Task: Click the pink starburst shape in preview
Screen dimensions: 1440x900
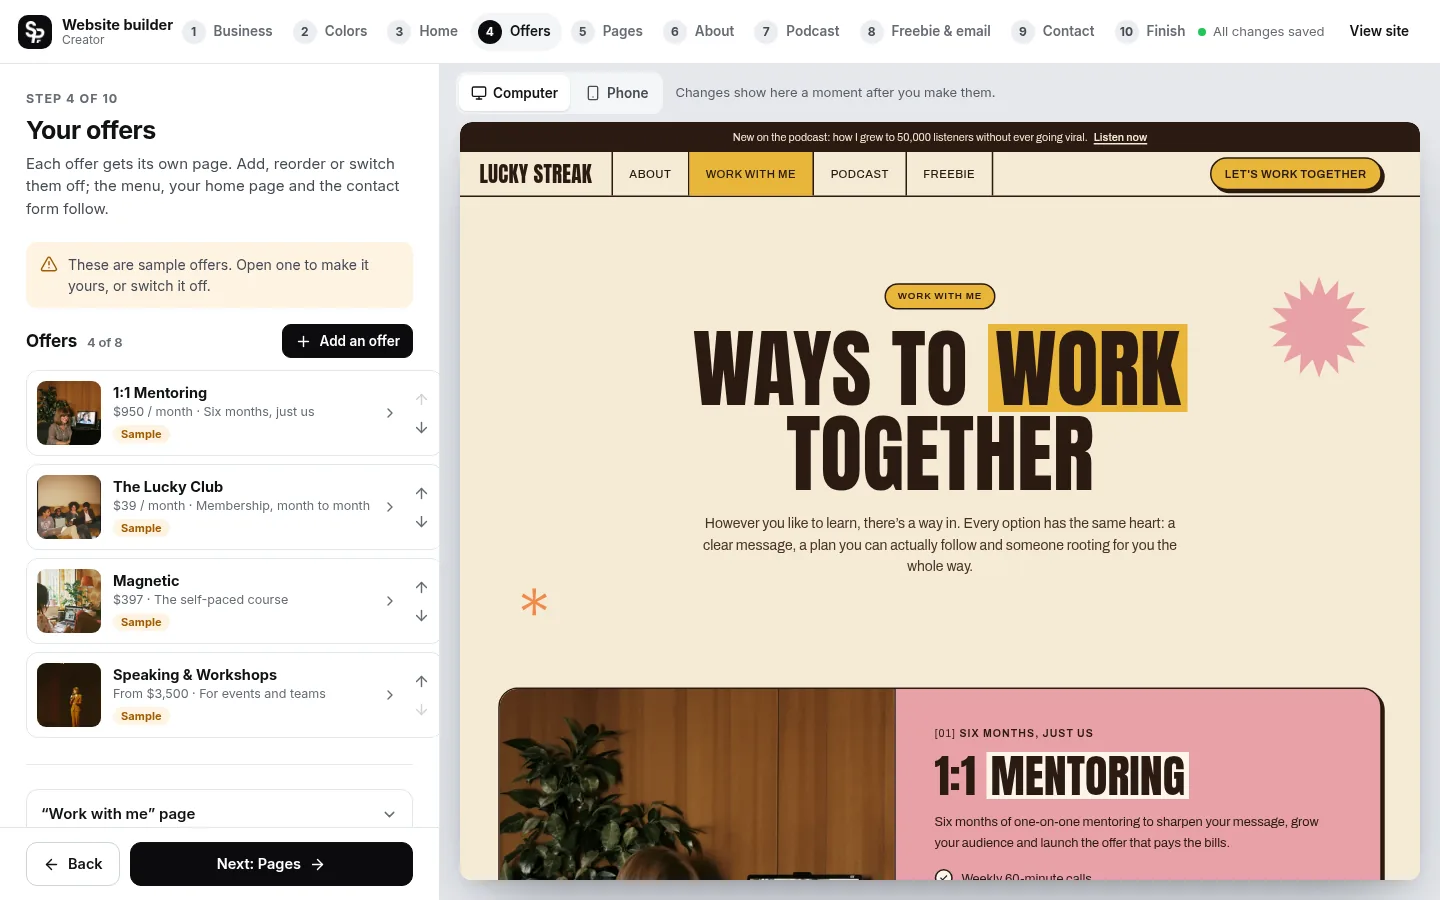Action: click(1319, 327)
